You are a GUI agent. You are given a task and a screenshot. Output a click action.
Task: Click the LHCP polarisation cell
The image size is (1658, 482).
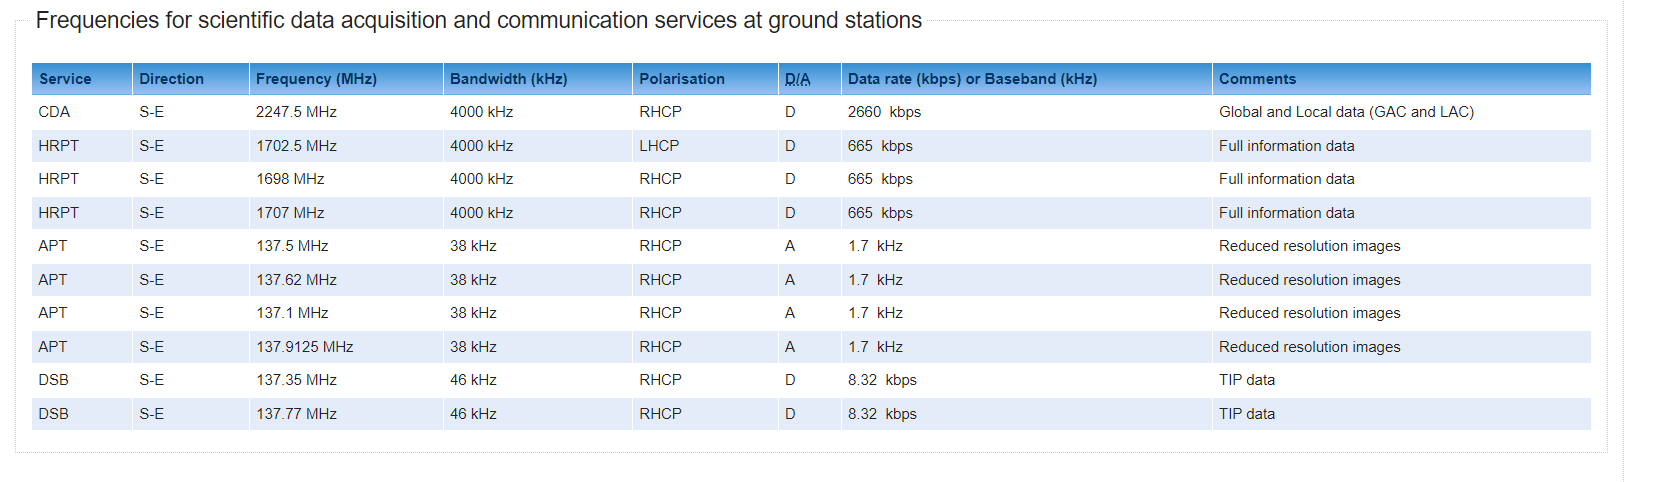click(659, 146)
